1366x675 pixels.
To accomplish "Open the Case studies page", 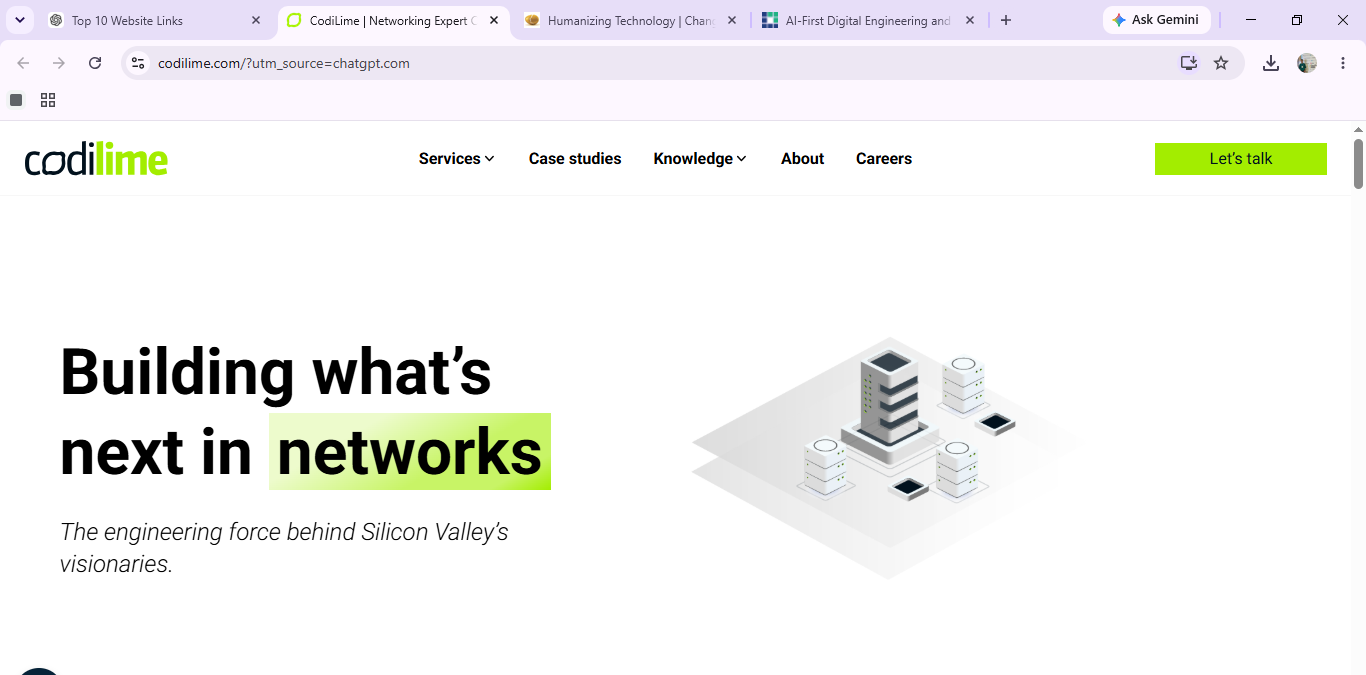I will [x=575, y=159].
